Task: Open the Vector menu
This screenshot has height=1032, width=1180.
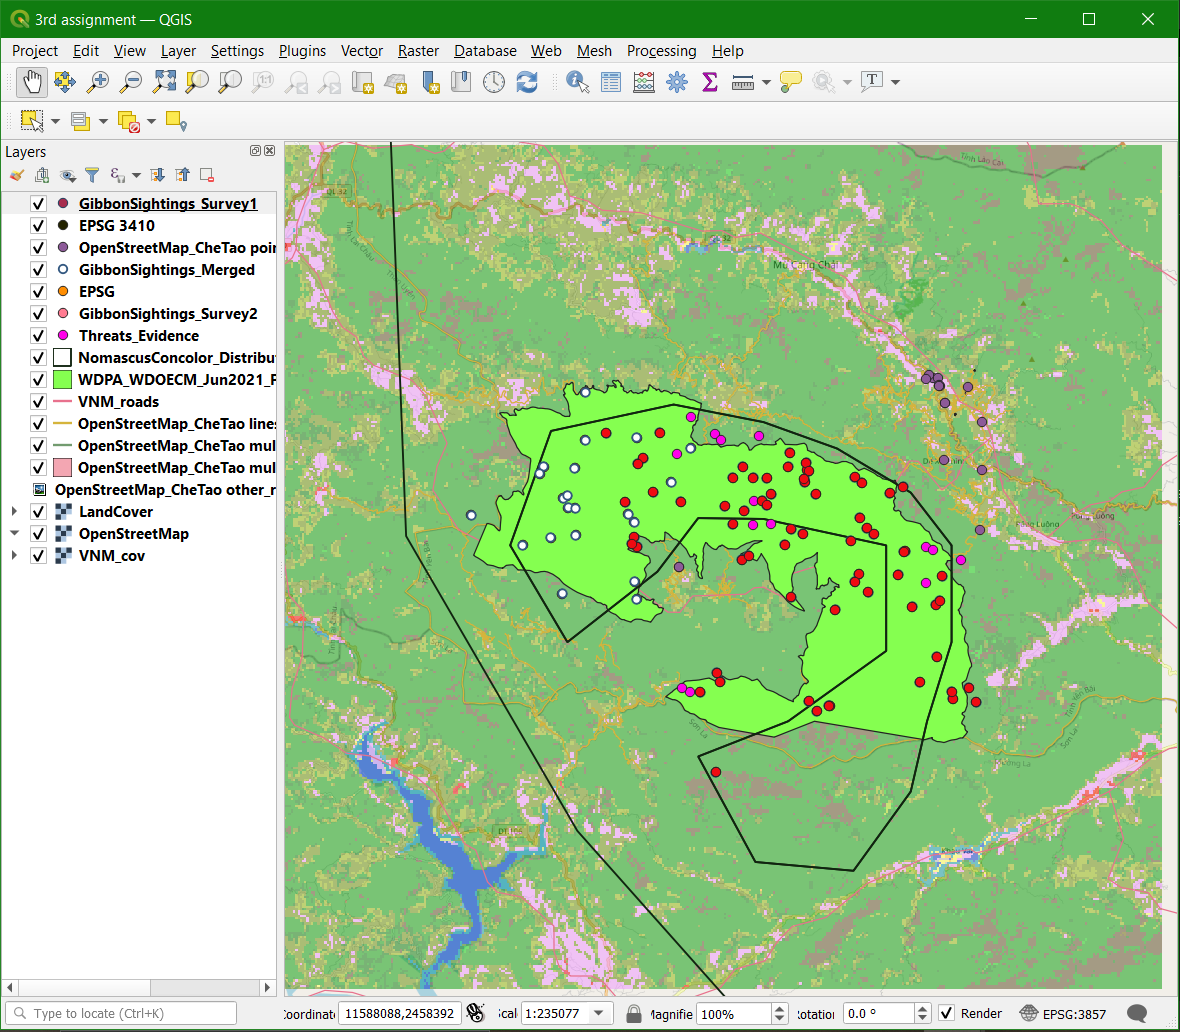Action: [361, 51]
